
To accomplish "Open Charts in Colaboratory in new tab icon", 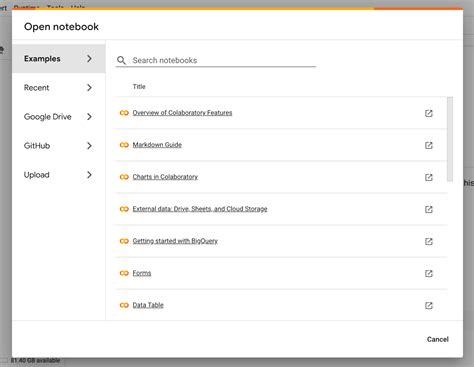I will 429,177.
